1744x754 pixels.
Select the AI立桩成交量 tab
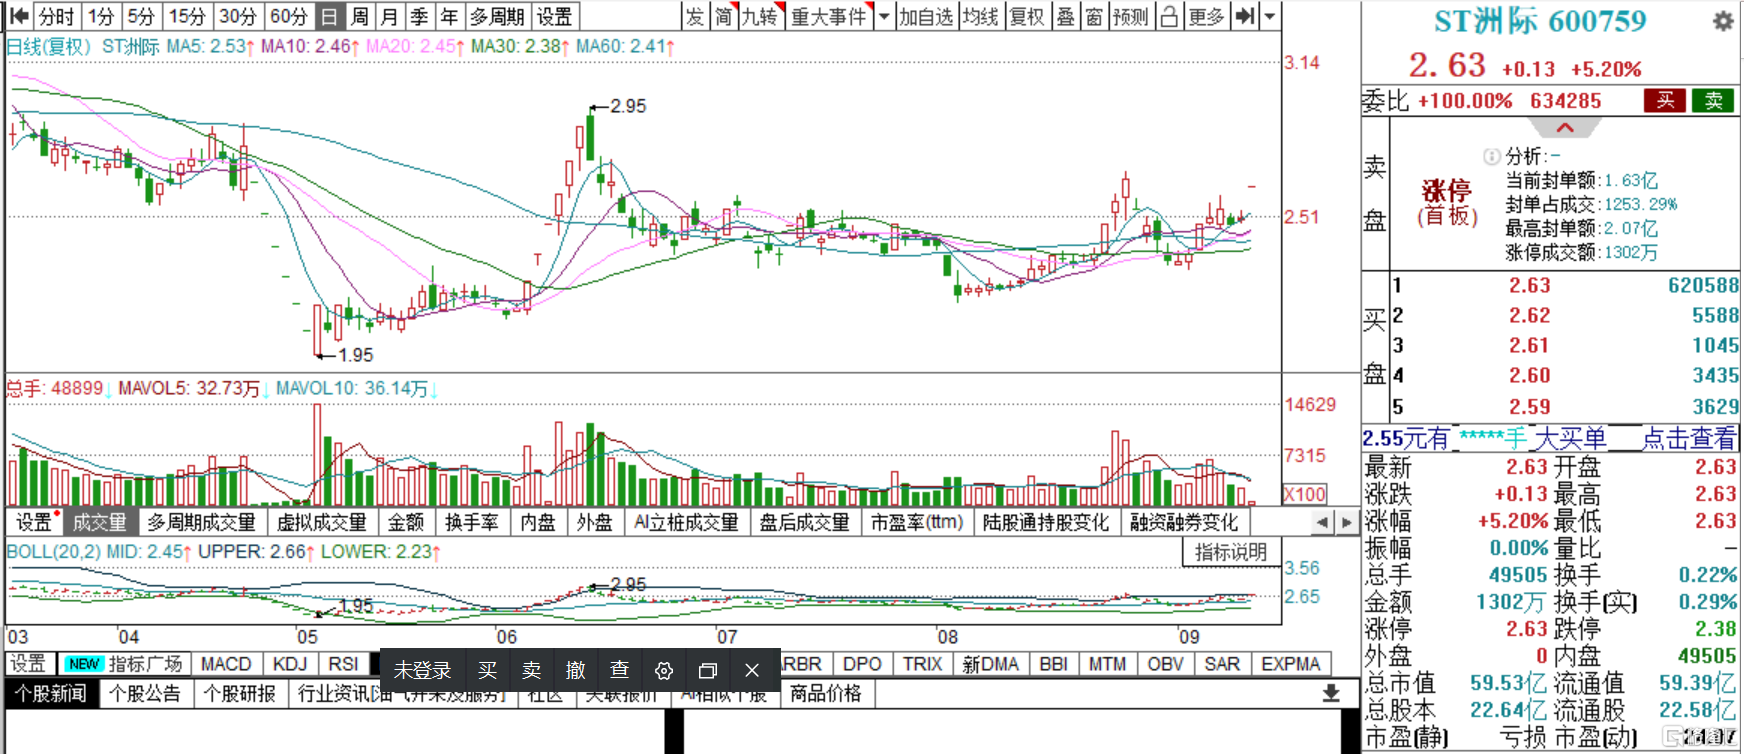tap(686, 522)
